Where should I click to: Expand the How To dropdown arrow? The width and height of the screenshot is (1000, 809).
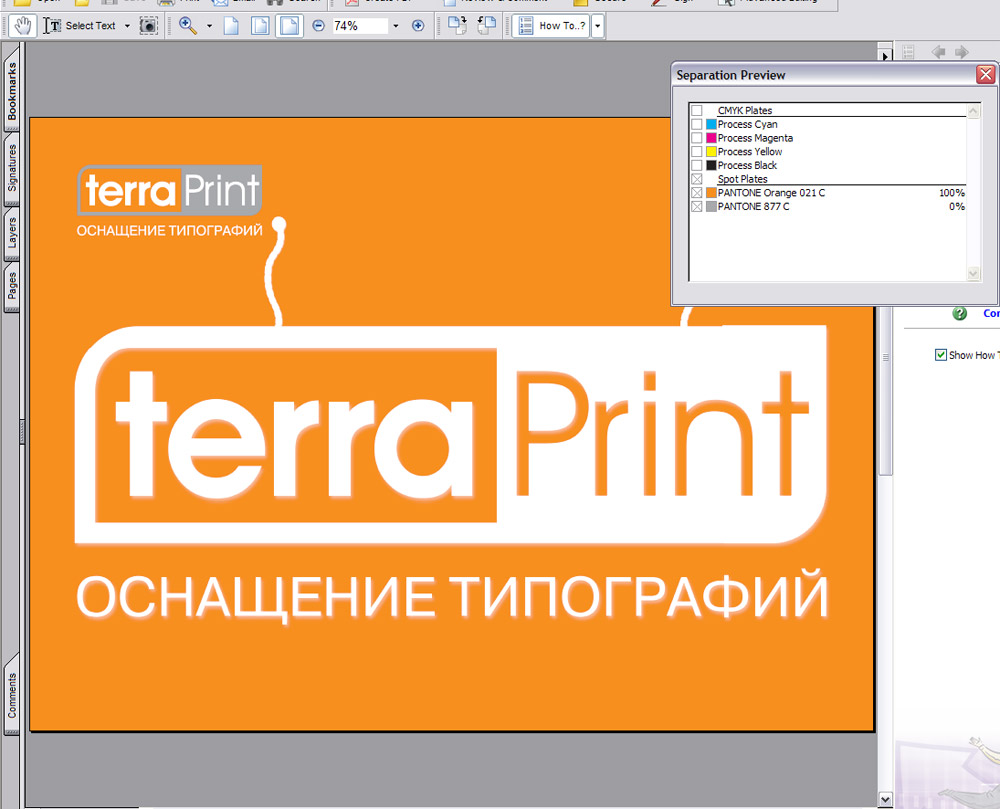(x=598, y=26)
